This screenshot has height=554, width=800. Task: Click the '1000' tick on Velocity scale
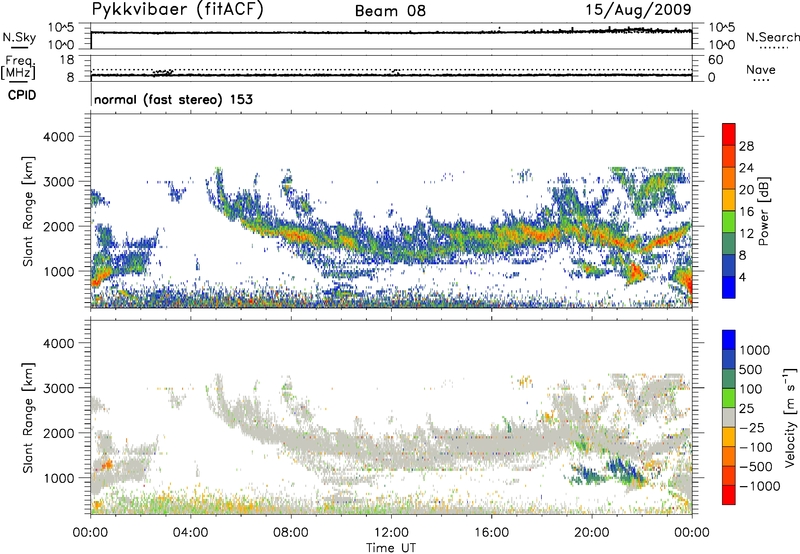755,350
